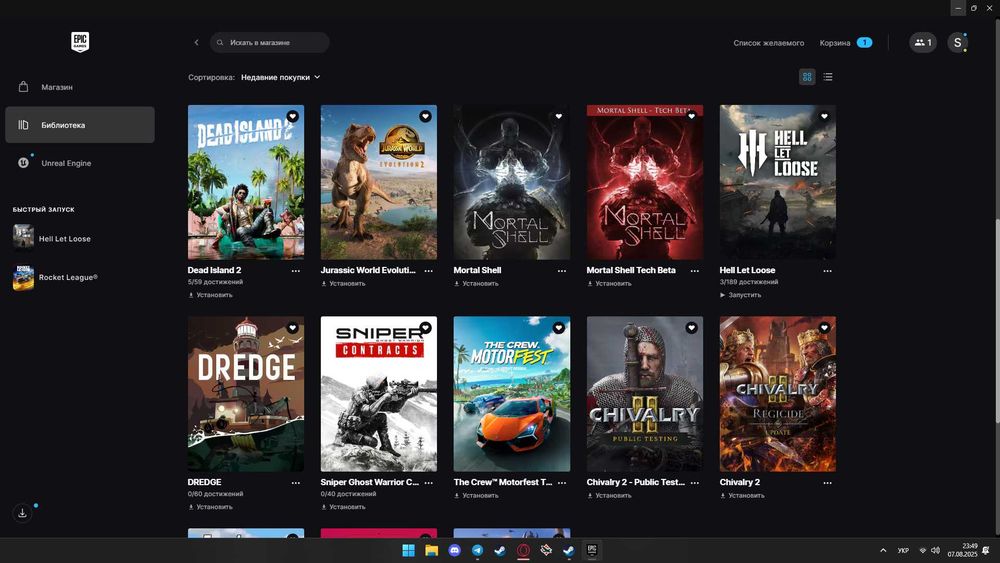
Task: Click Установить under Mortal Shell
Action: tap(476, 284)
